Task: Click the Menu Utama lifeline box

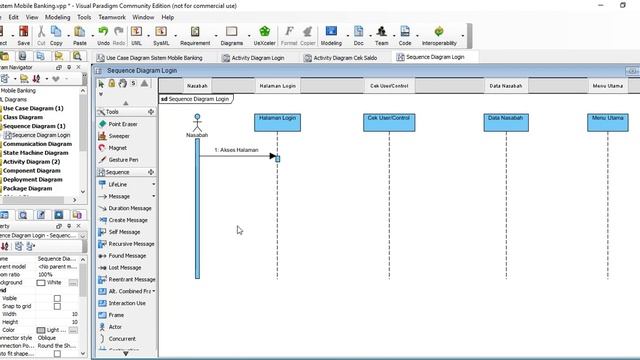Action: pyautogui.click(x=608, y=122)
